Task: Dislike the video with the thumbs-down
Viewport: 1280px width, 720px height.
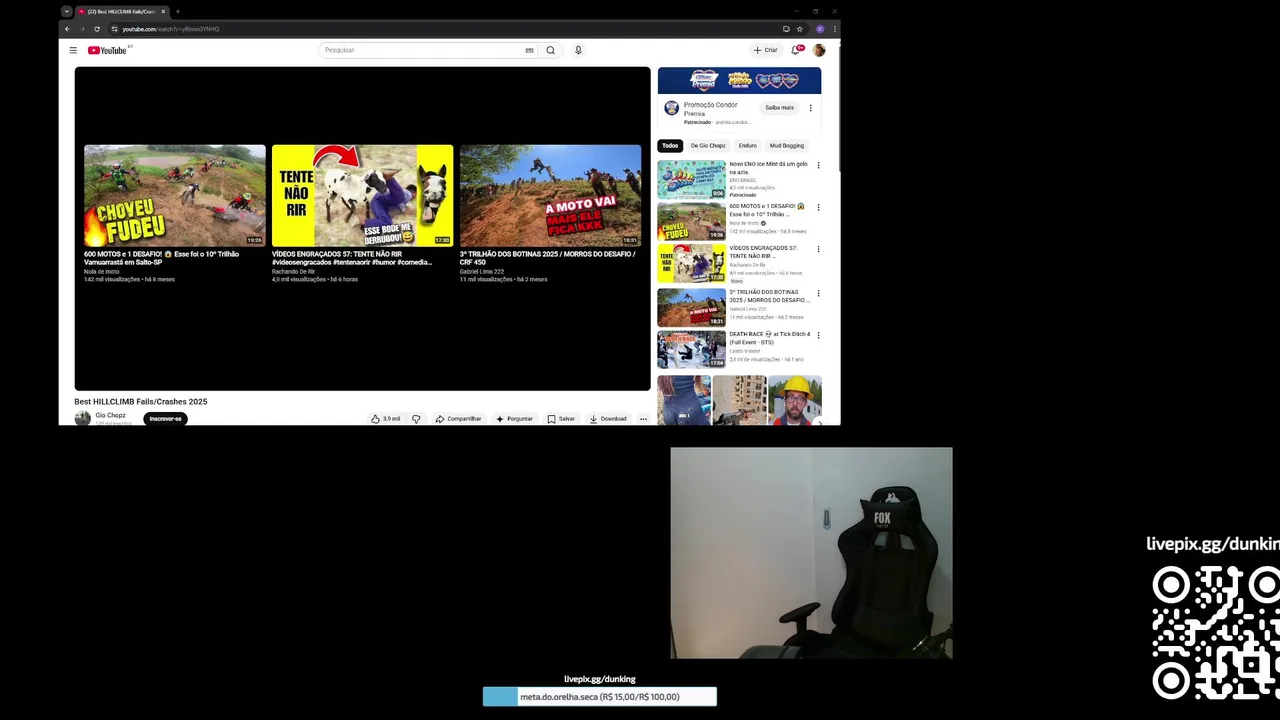Action: point(416,419)
